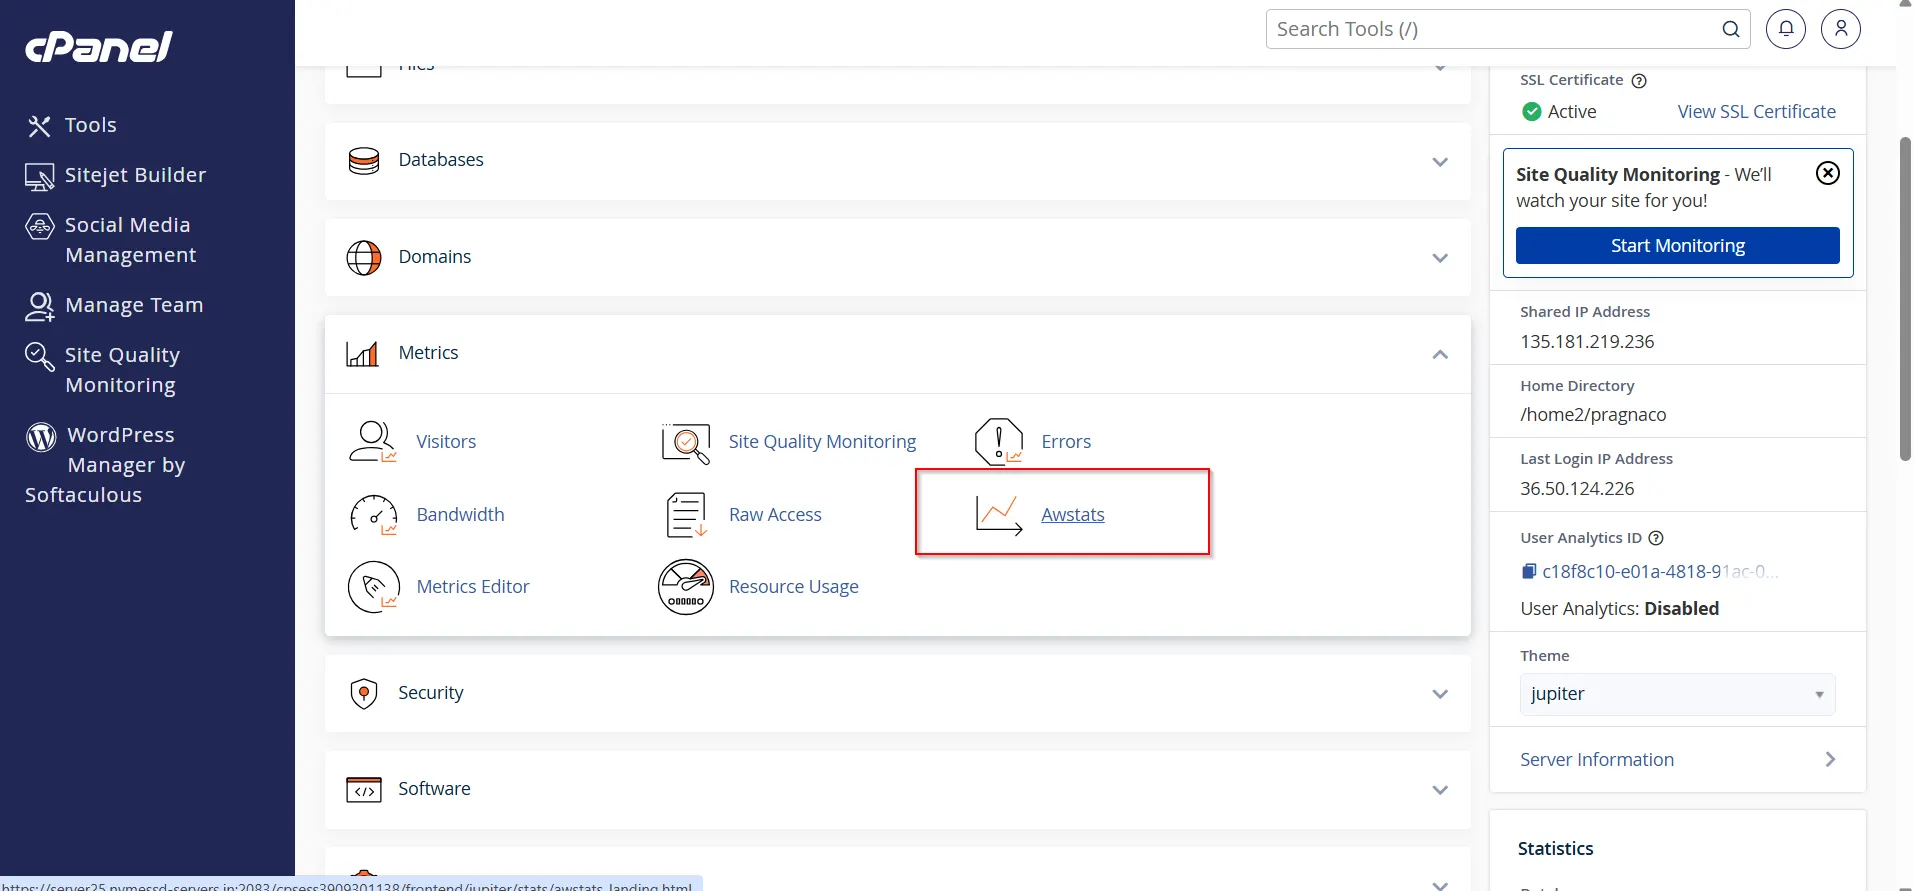Screen dimensions: 1914x891
Task: Select the home directory /home2/pragnaco
Action: click(1593, 415)
